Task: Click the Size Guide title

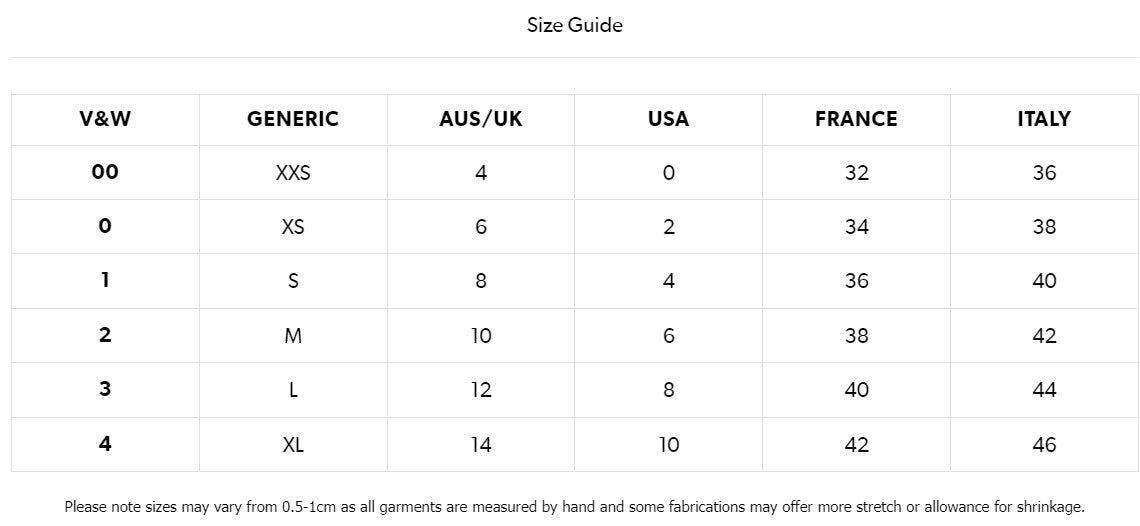Action: click(x=574, y=25)
